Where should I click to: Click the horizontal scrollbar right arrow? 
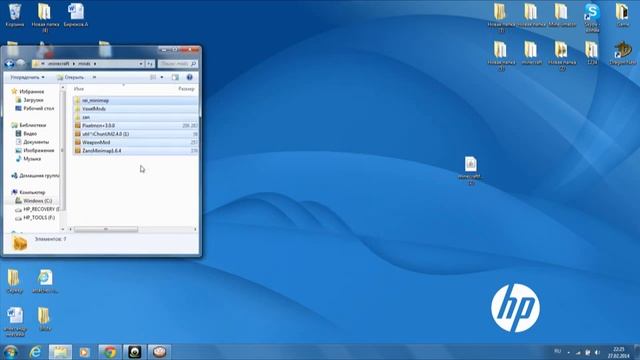coord(195,229)
